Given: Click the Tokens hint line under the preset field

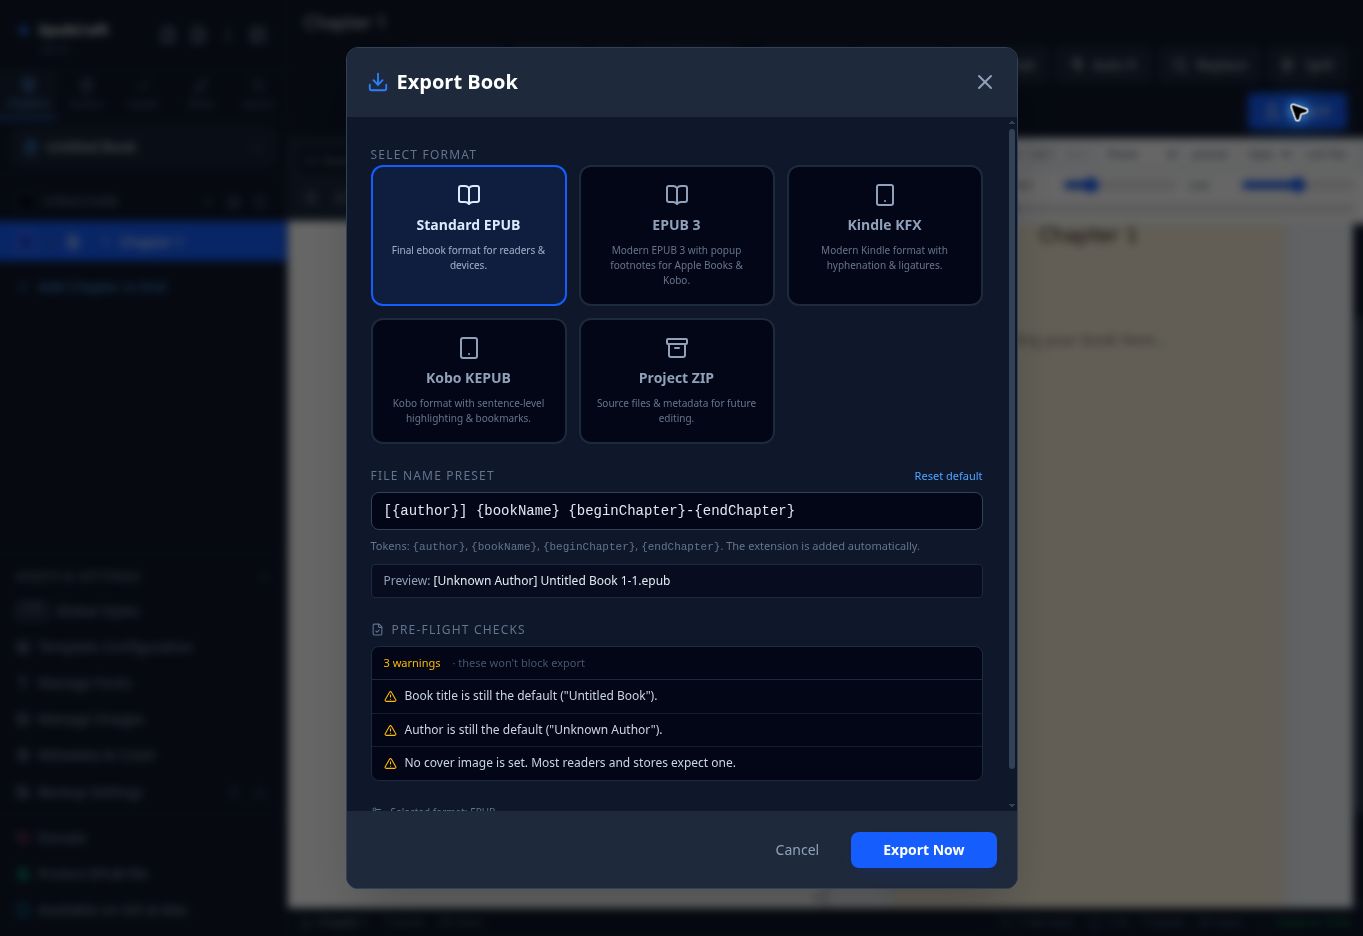Looking at the screenshot, I should click(645, 546).
